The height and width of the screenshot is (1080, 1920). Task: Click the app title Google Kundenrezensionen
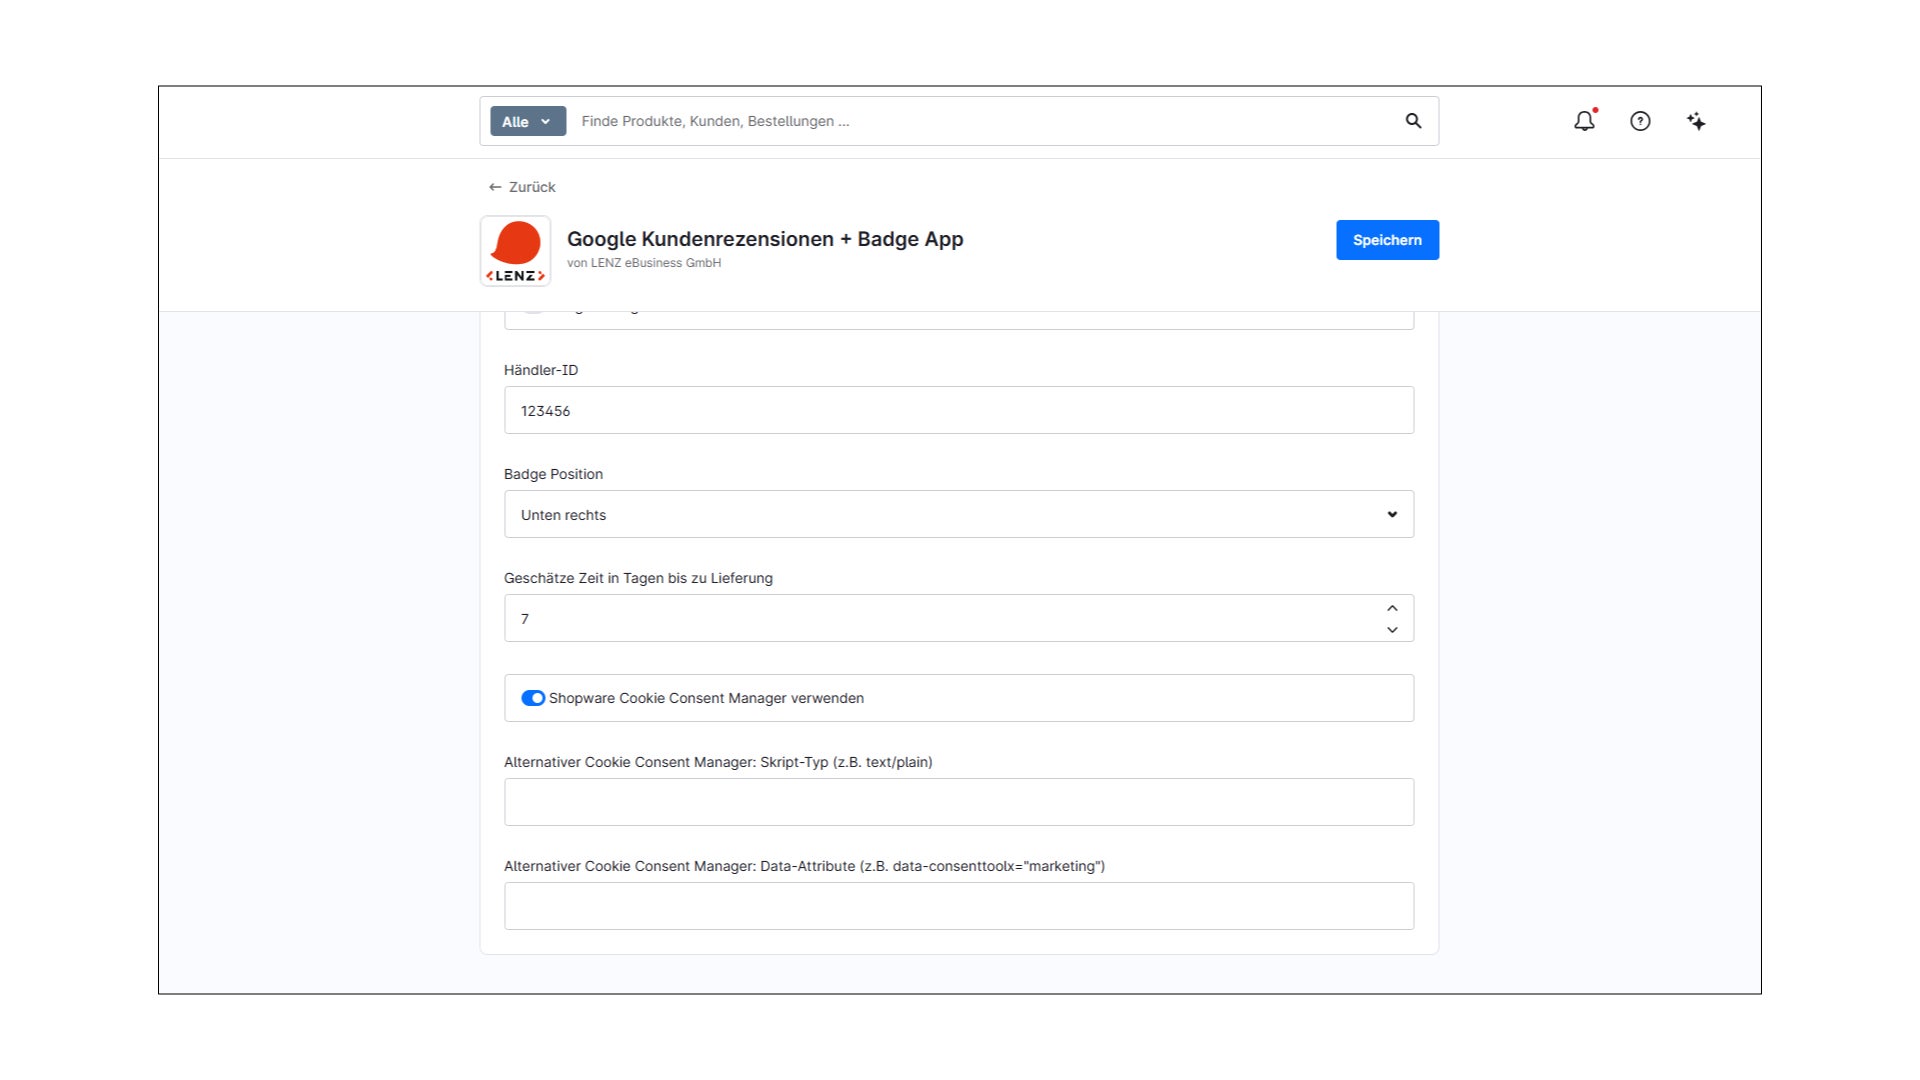tap(765, 239)
